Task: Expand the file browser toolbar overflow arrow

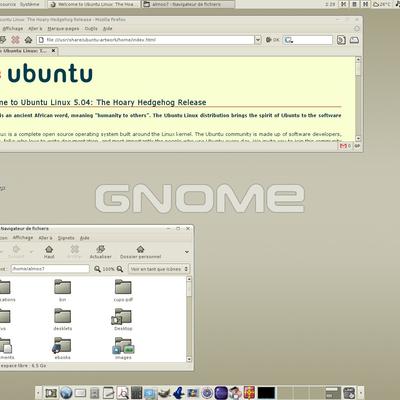Action: coord(187,252)
